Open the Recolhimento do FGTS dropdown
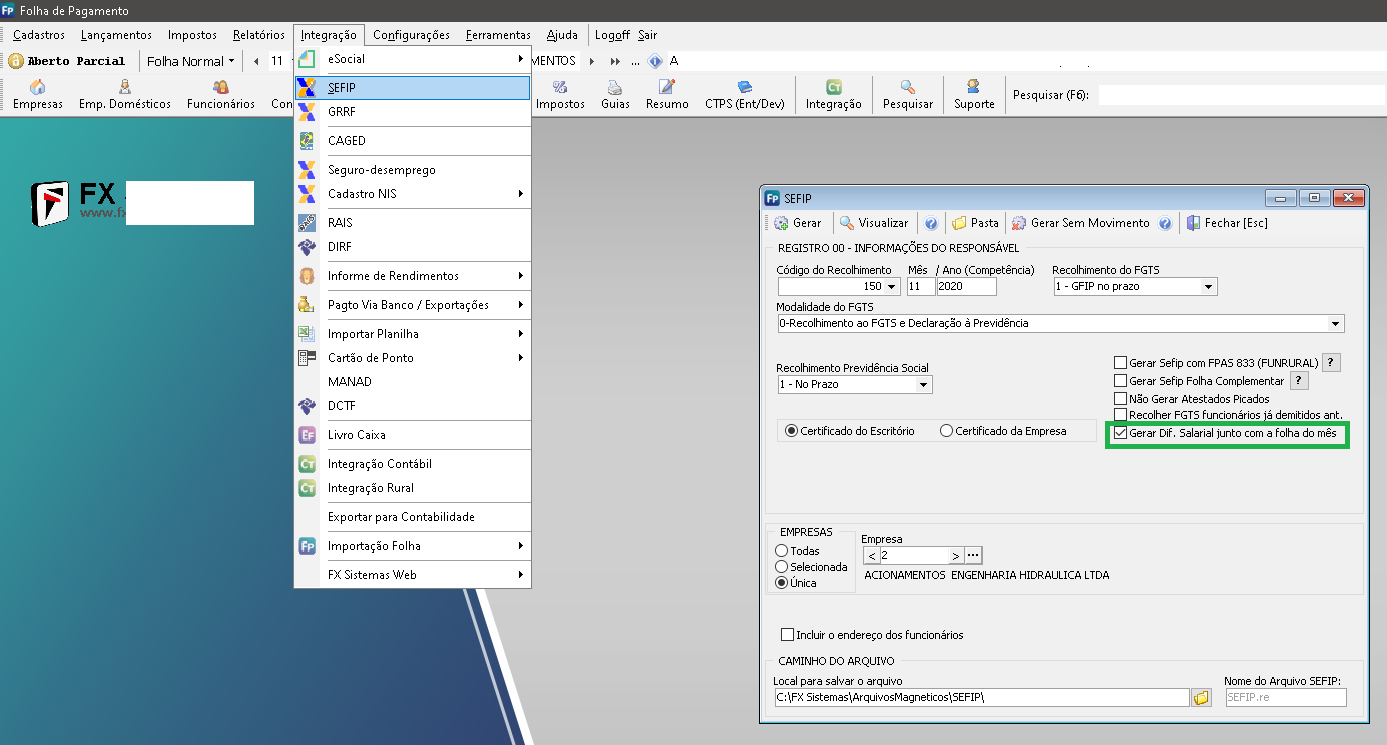Screen dimensions: 1387x745 click(x=1208, y=287)
